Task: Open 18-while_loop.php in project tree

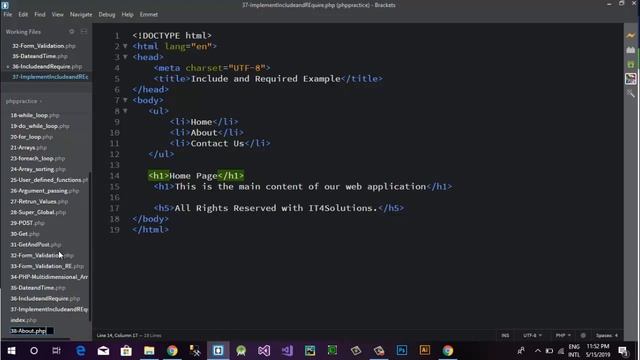Action: coord(35,116)
